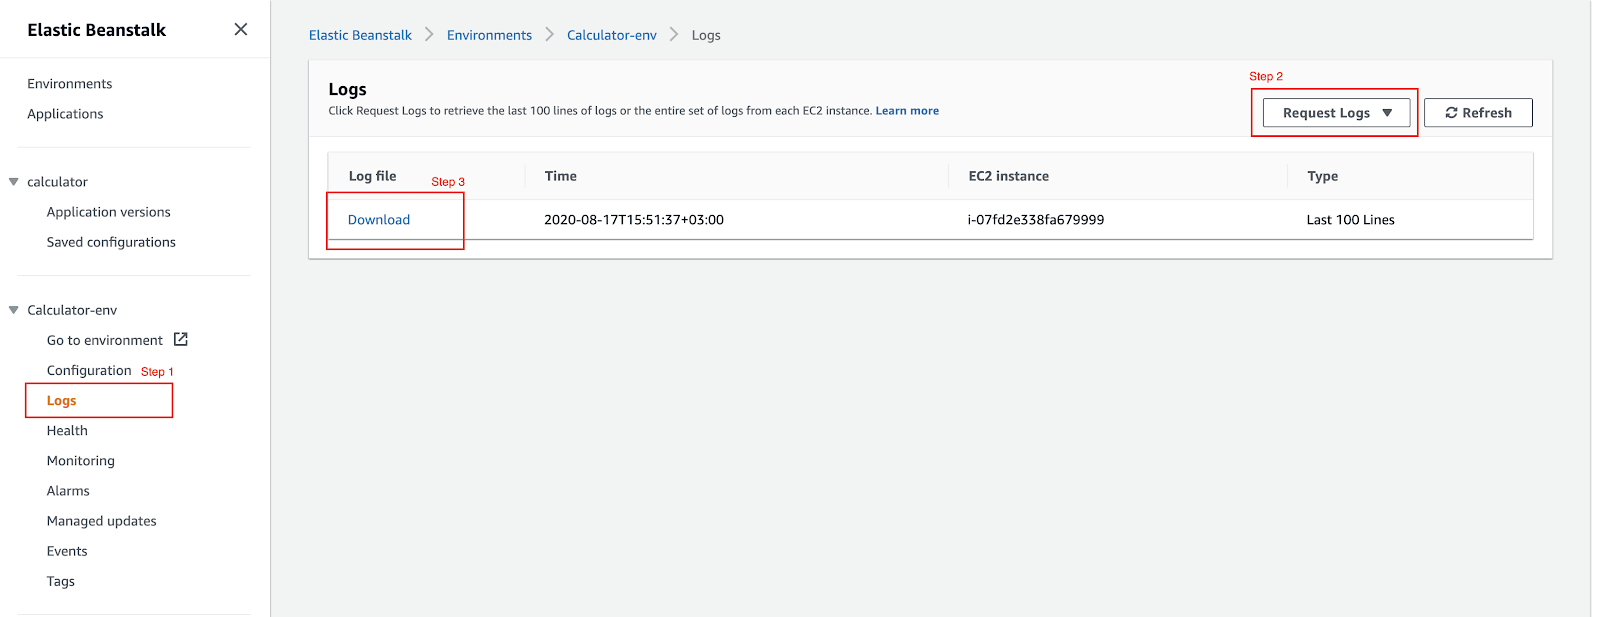Open the Events page
This screenshot has height=617, width=1600.
coord(67,551)
